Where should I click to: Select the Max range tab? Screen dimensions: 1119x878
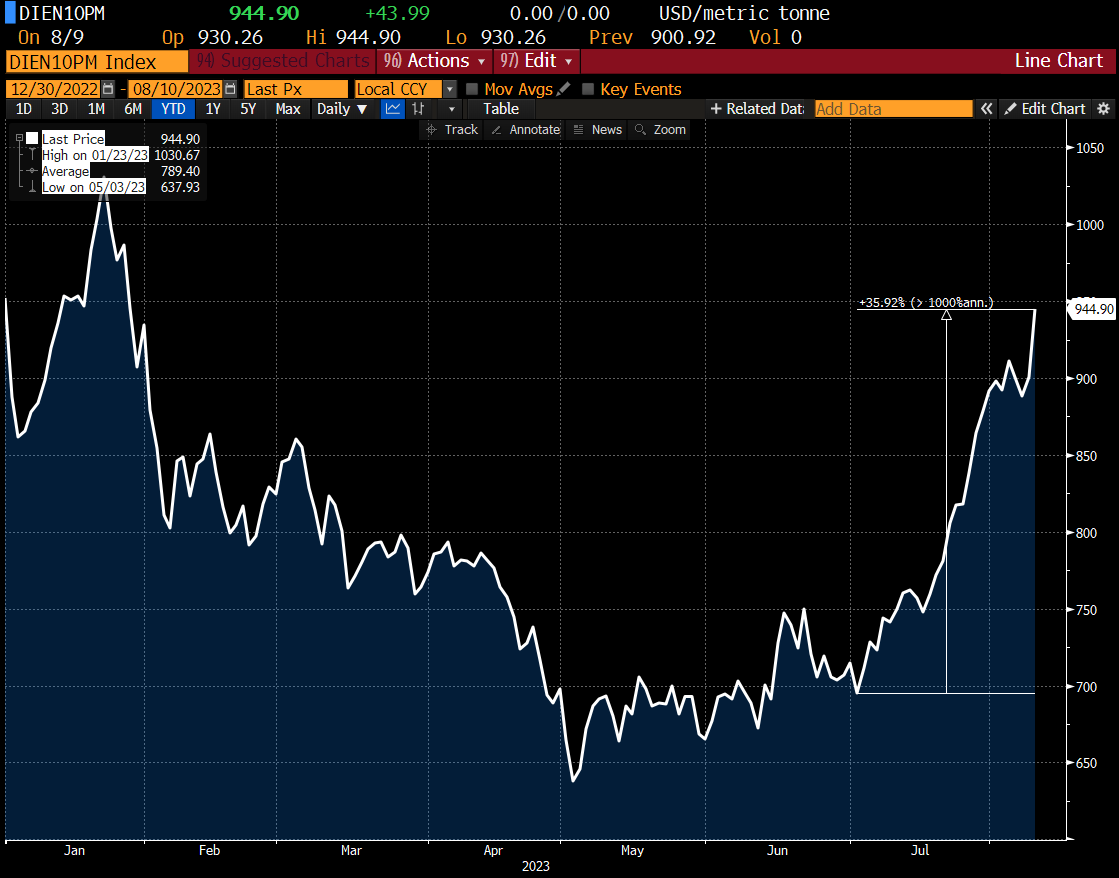[288, 109]
